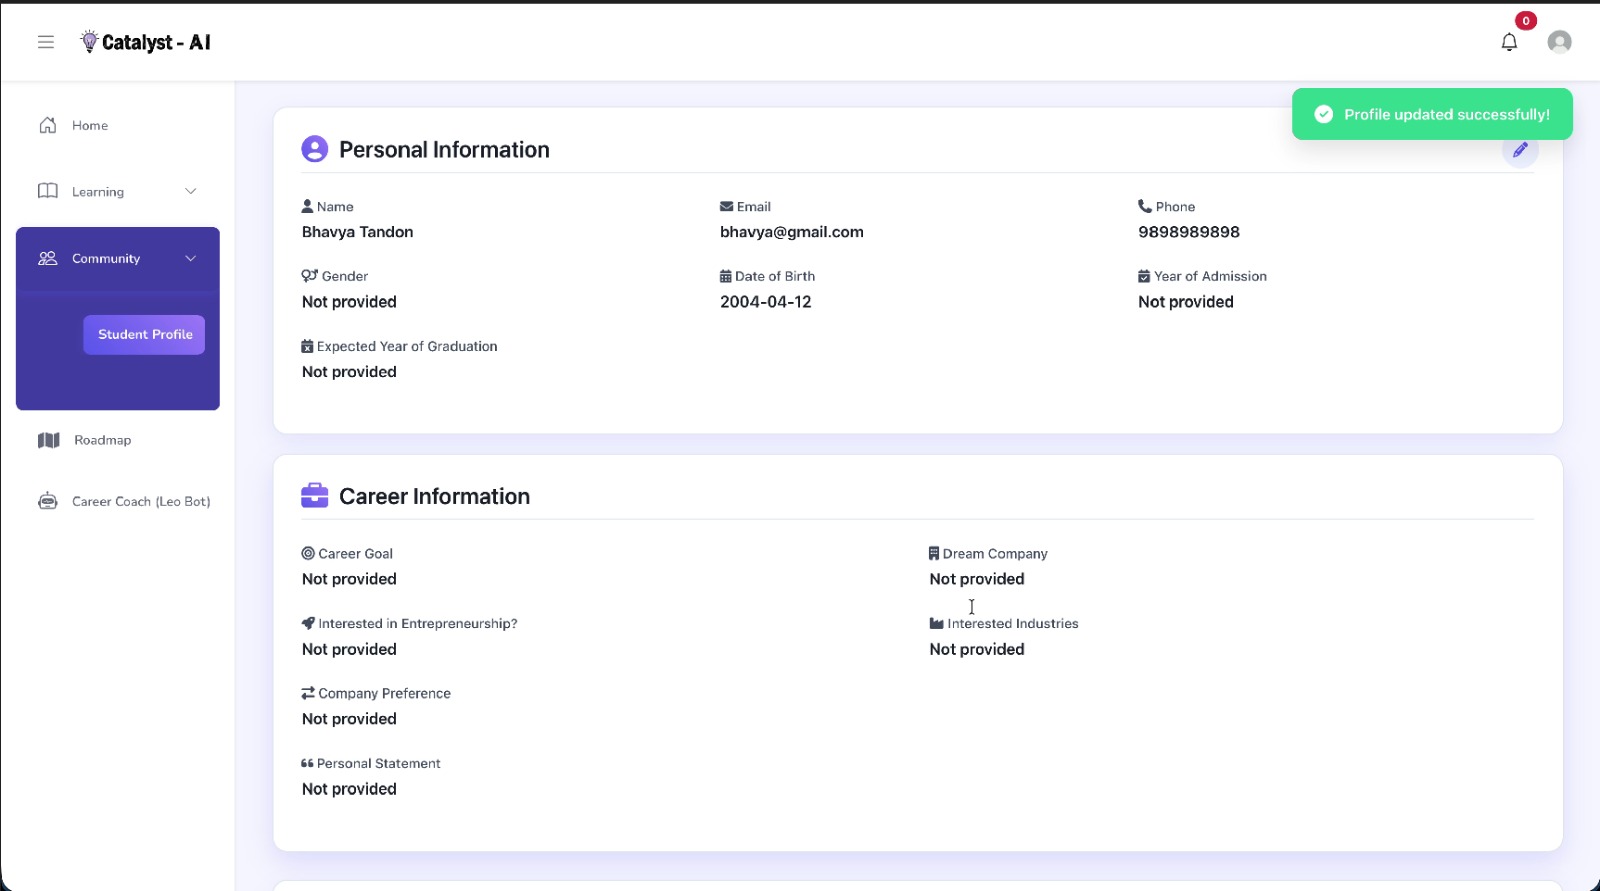
Task: Click the briefcase Career Information icon
Action: point(314,496)
